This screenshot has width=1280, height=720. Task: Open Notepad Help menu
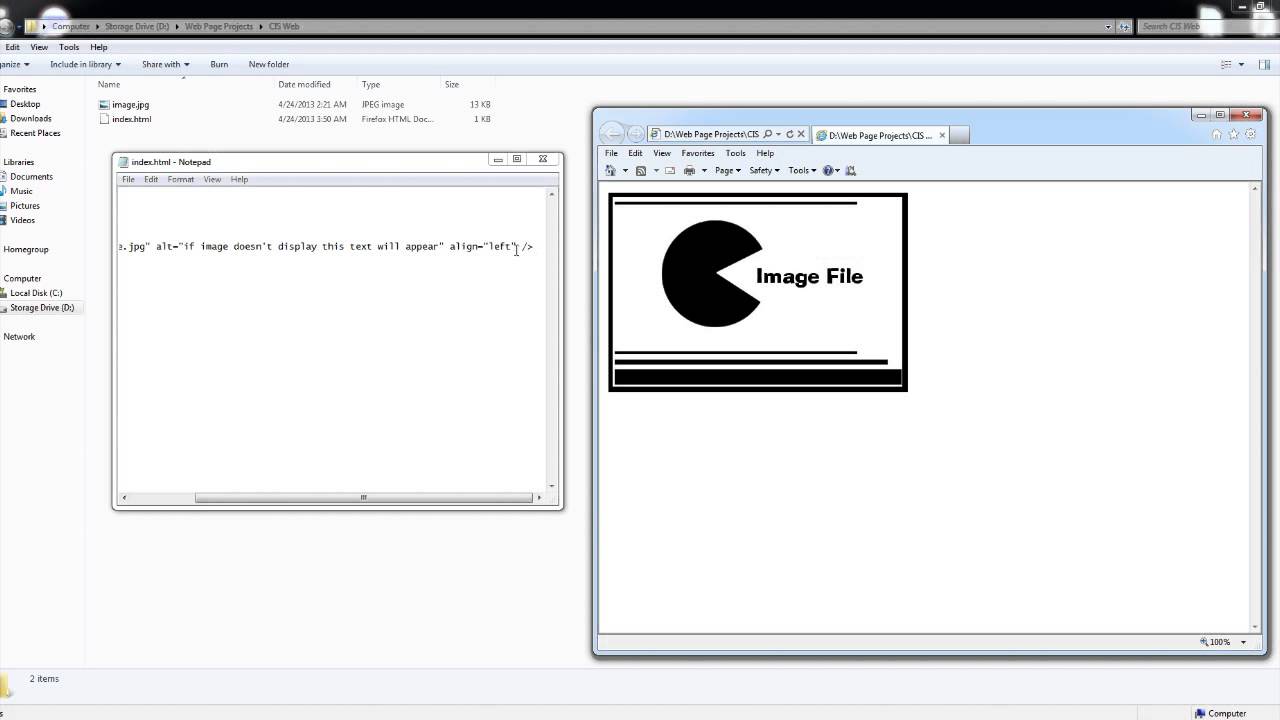pyautogui.click(x=239, y=179)
